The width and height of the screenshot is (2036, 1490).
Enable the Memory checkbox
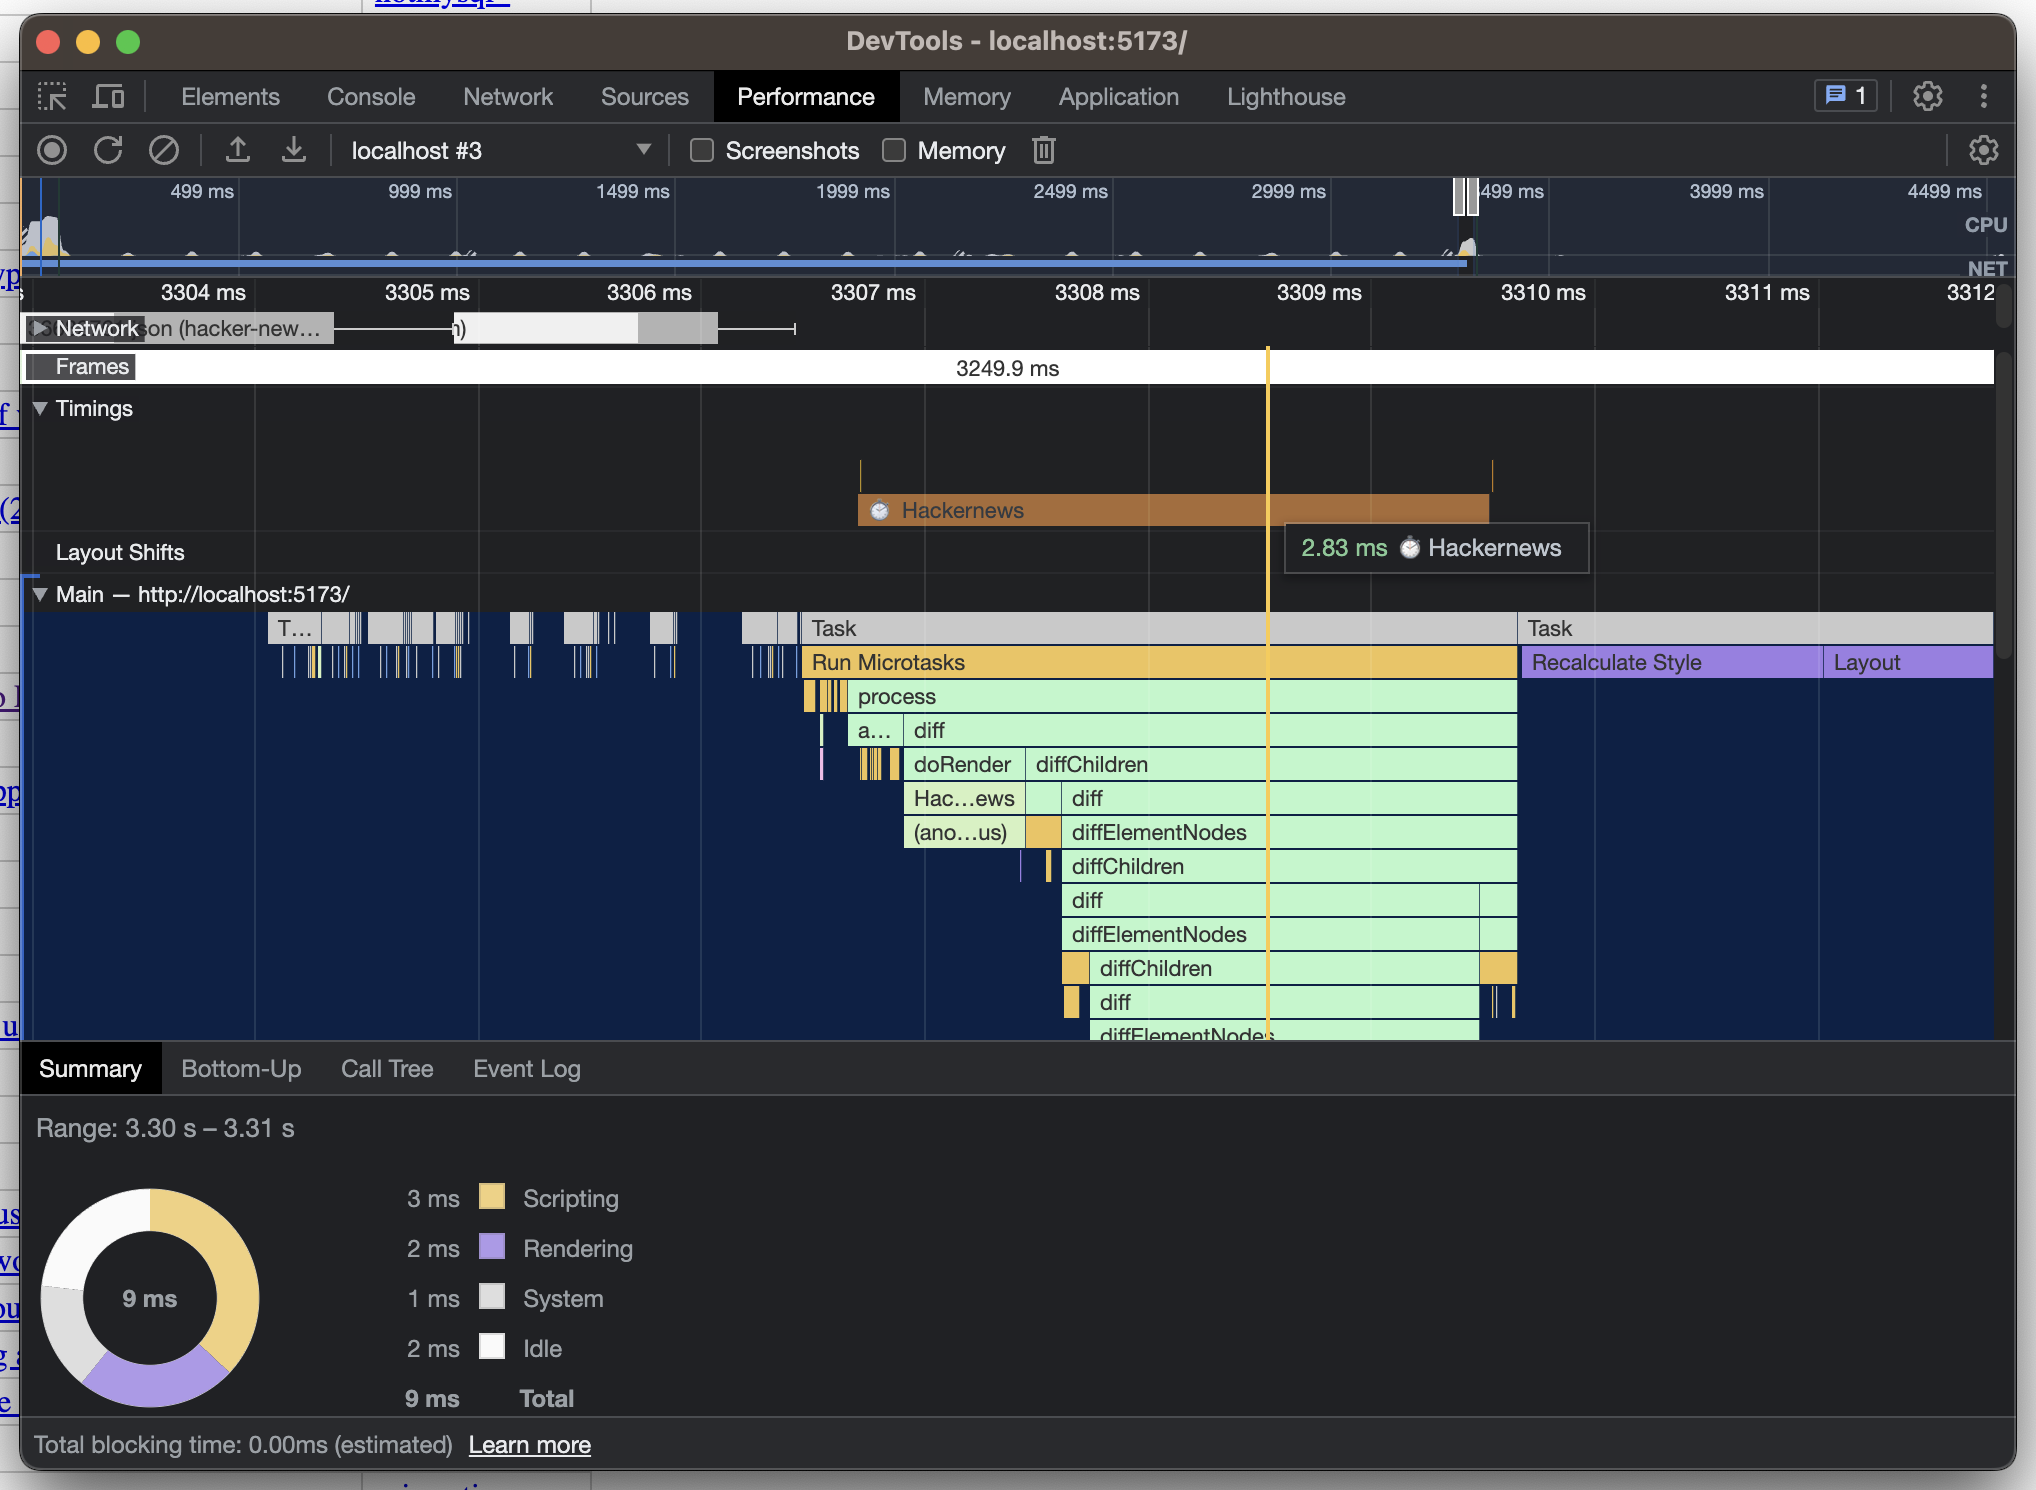(894, 151)
